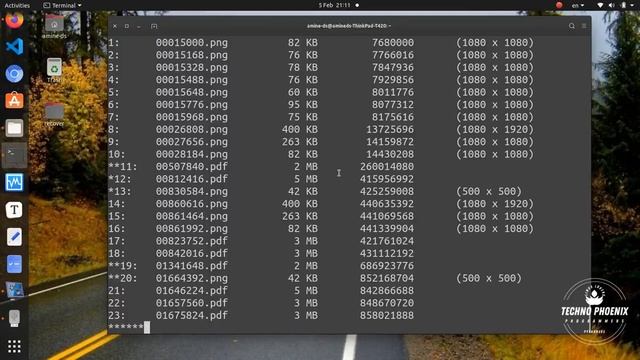640x360 pixels.
Task: Open Ubuntu Software store icon
Action: click(14, 101)
